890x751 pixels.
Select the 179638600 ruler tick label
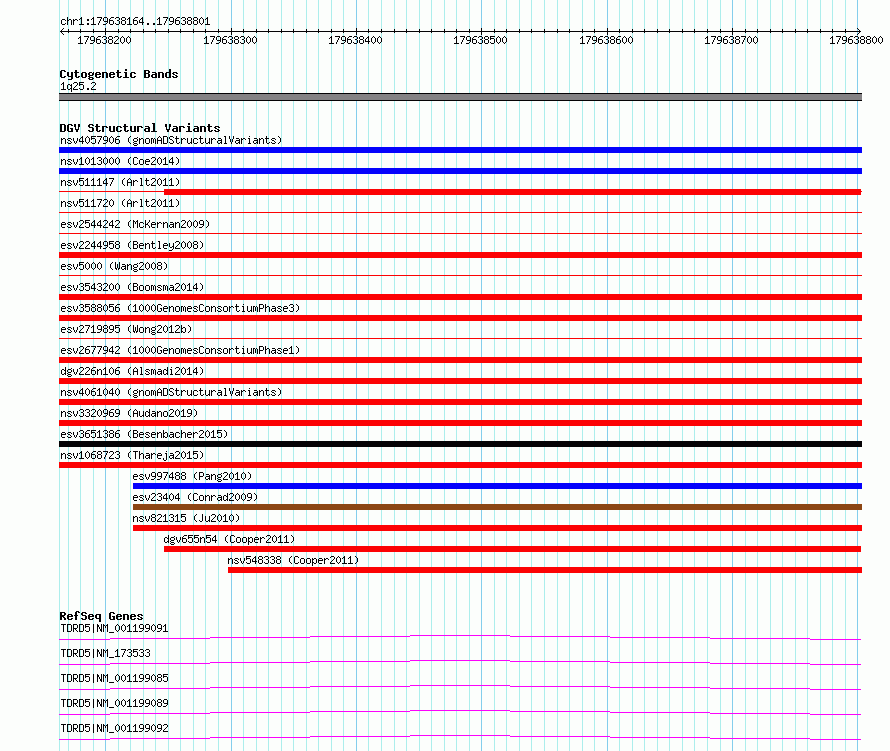point(606,40)
